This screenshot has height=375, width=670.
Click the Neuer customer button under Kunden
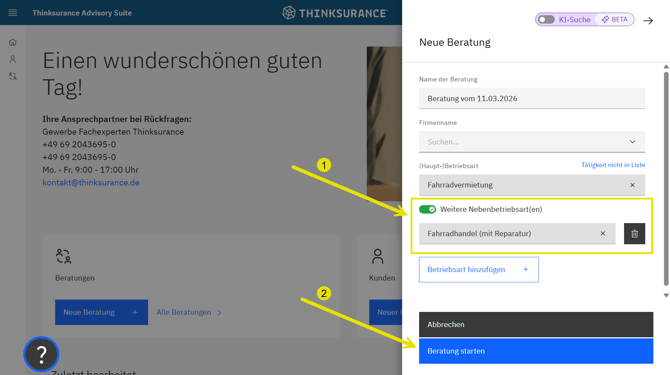(x=385, y=312)
